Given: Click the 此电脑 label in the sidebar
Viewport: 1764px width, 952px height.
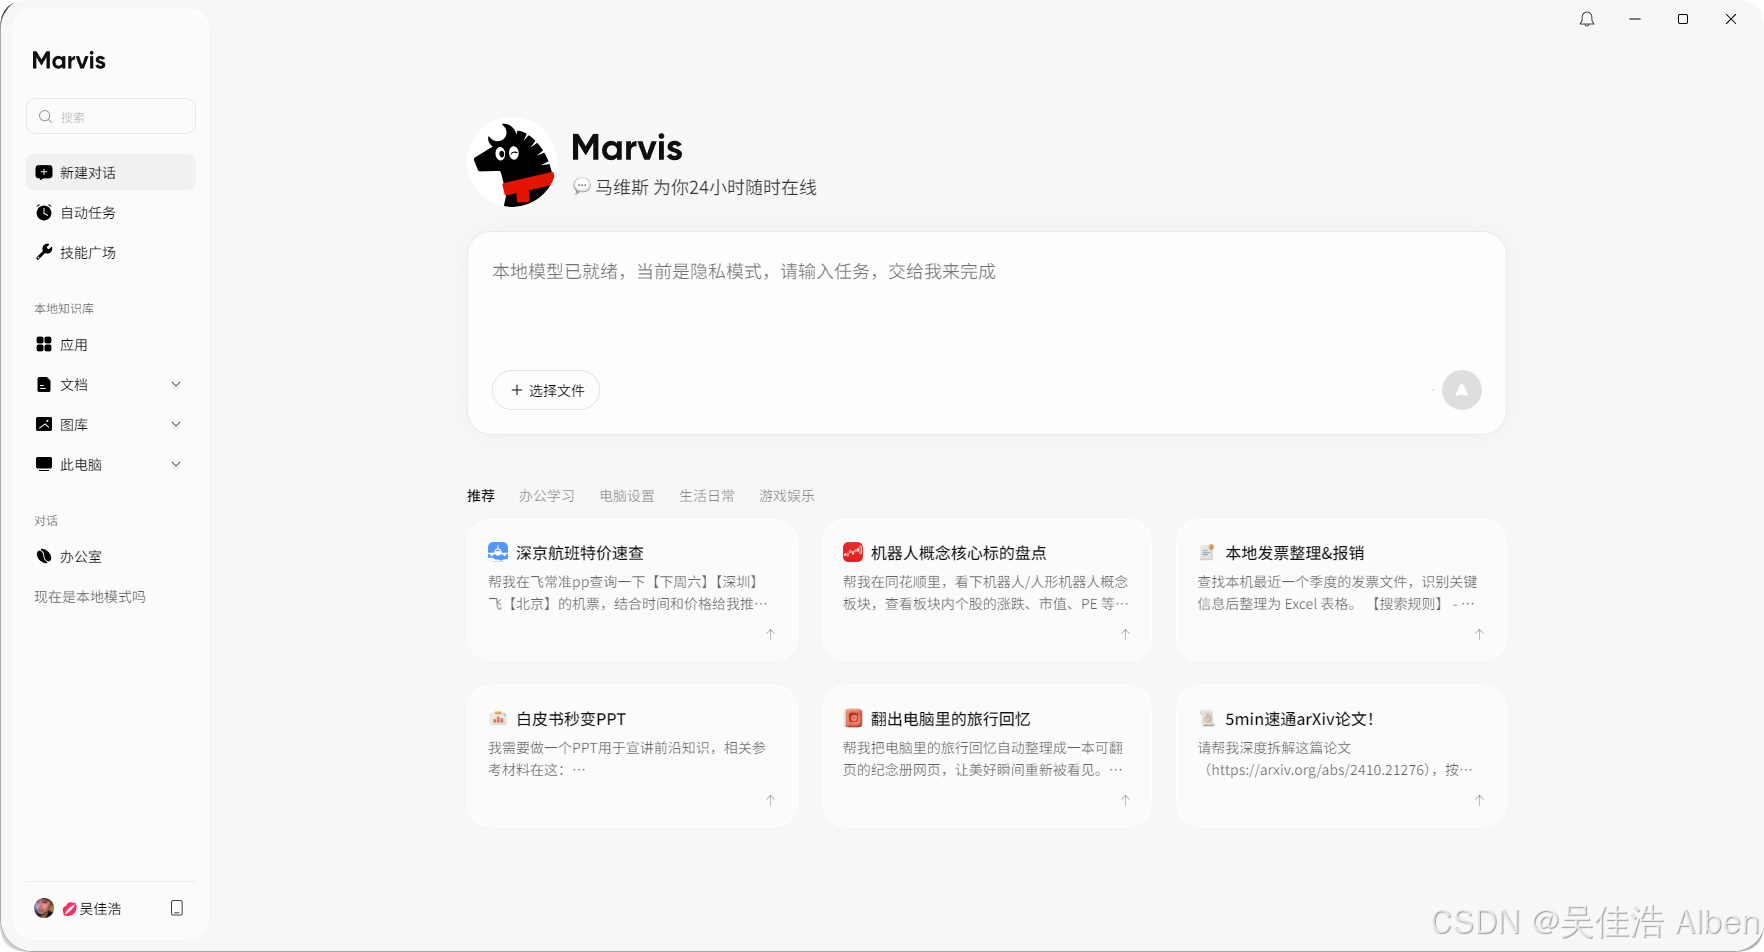Looking at the screenshot, I should point(81,465).
